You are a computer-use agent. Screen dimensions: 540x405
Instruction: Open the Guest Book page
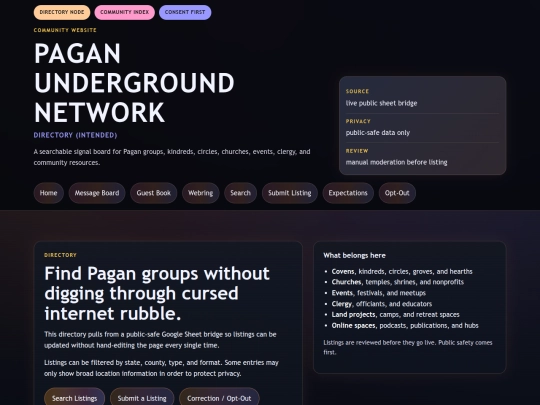coord(154,193)
